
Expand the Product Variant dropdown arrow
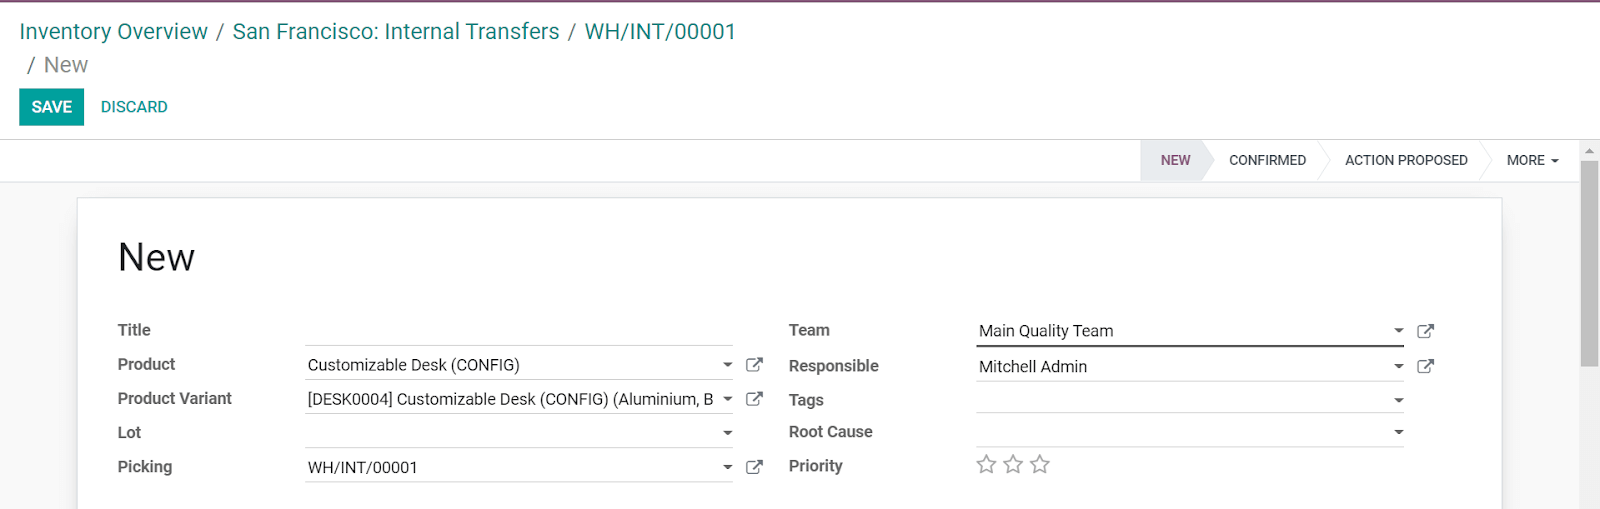[728, 399]
